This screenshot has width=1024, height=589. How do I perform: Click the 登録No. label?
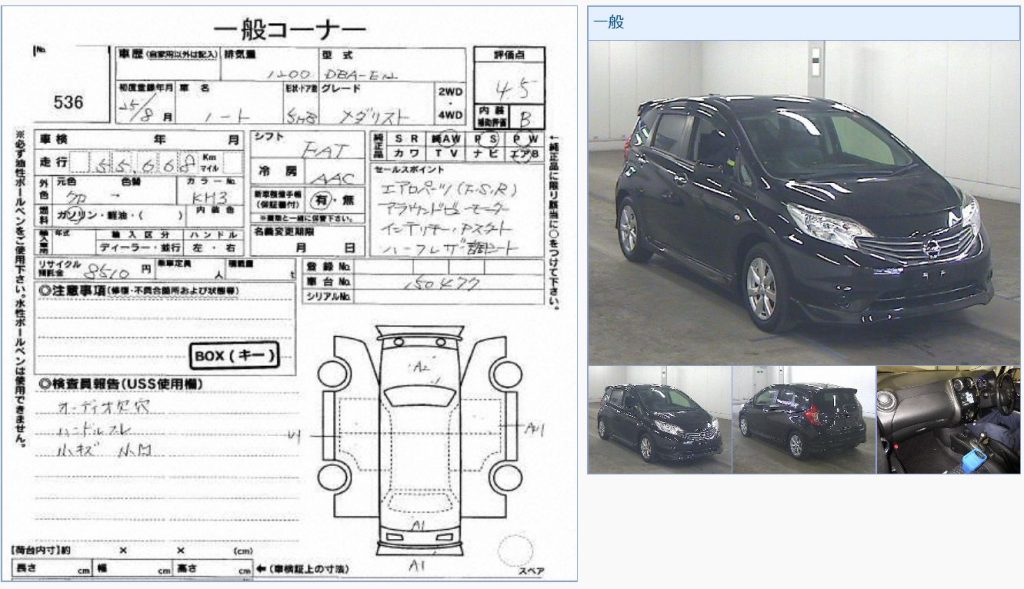click(327, 266)
